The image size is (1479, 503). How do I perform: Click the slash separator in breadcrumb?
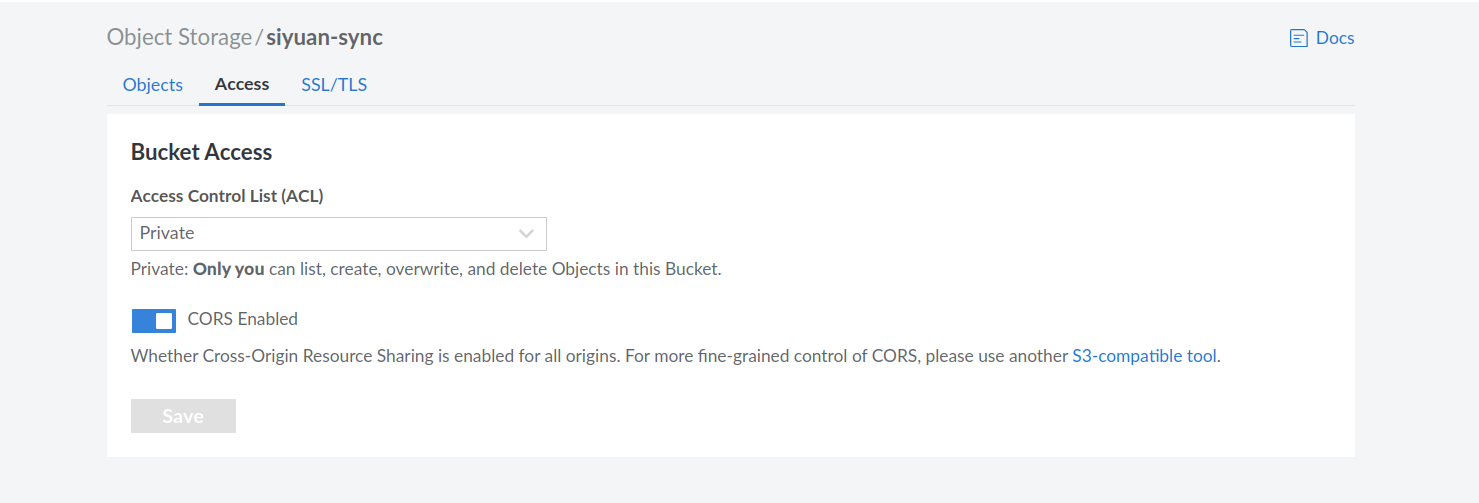259,38
